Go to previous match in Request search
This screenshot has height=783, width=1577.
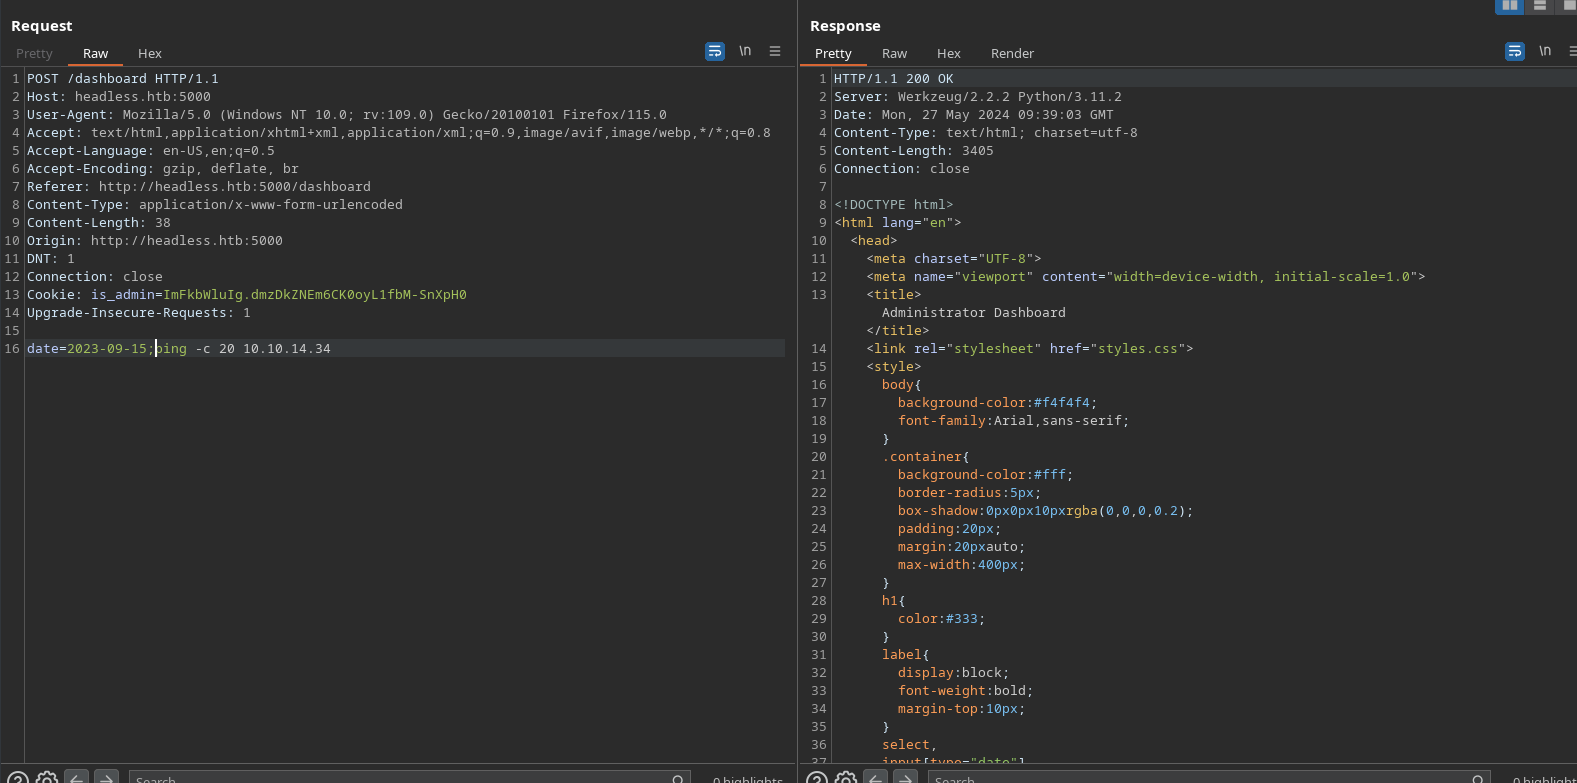click(76, 778)
